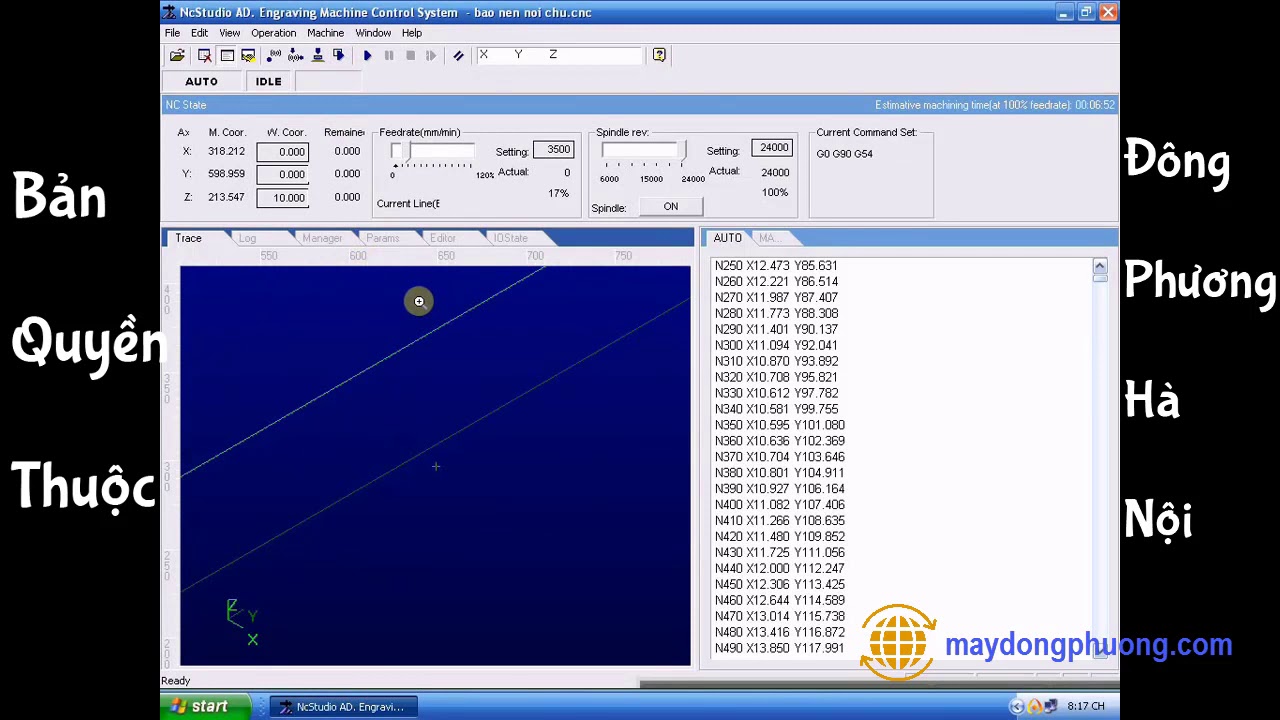
Task: Switch to the Manager tab
Action: (322, 238)
